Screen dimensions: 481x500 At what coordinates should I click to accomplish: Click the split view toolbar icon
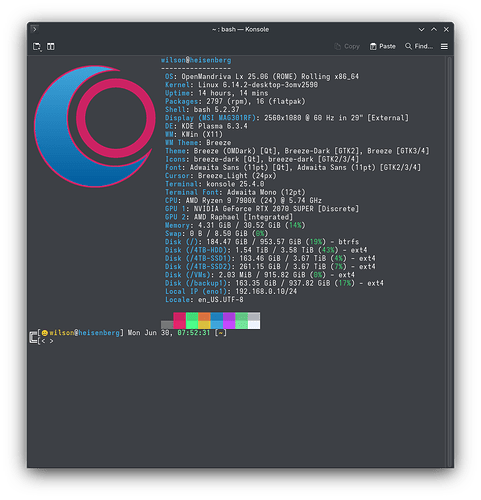[51, 46]
